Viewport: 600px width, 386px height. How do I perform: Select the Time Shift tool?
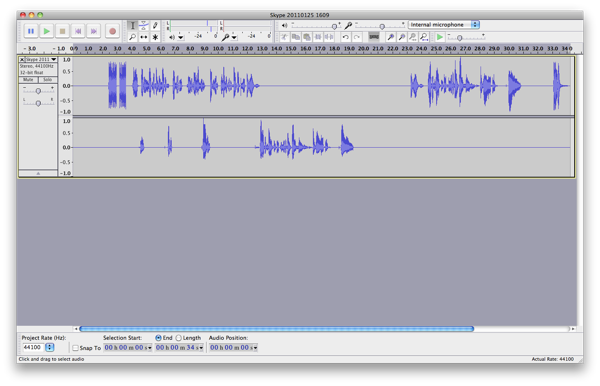coord(143,37)
